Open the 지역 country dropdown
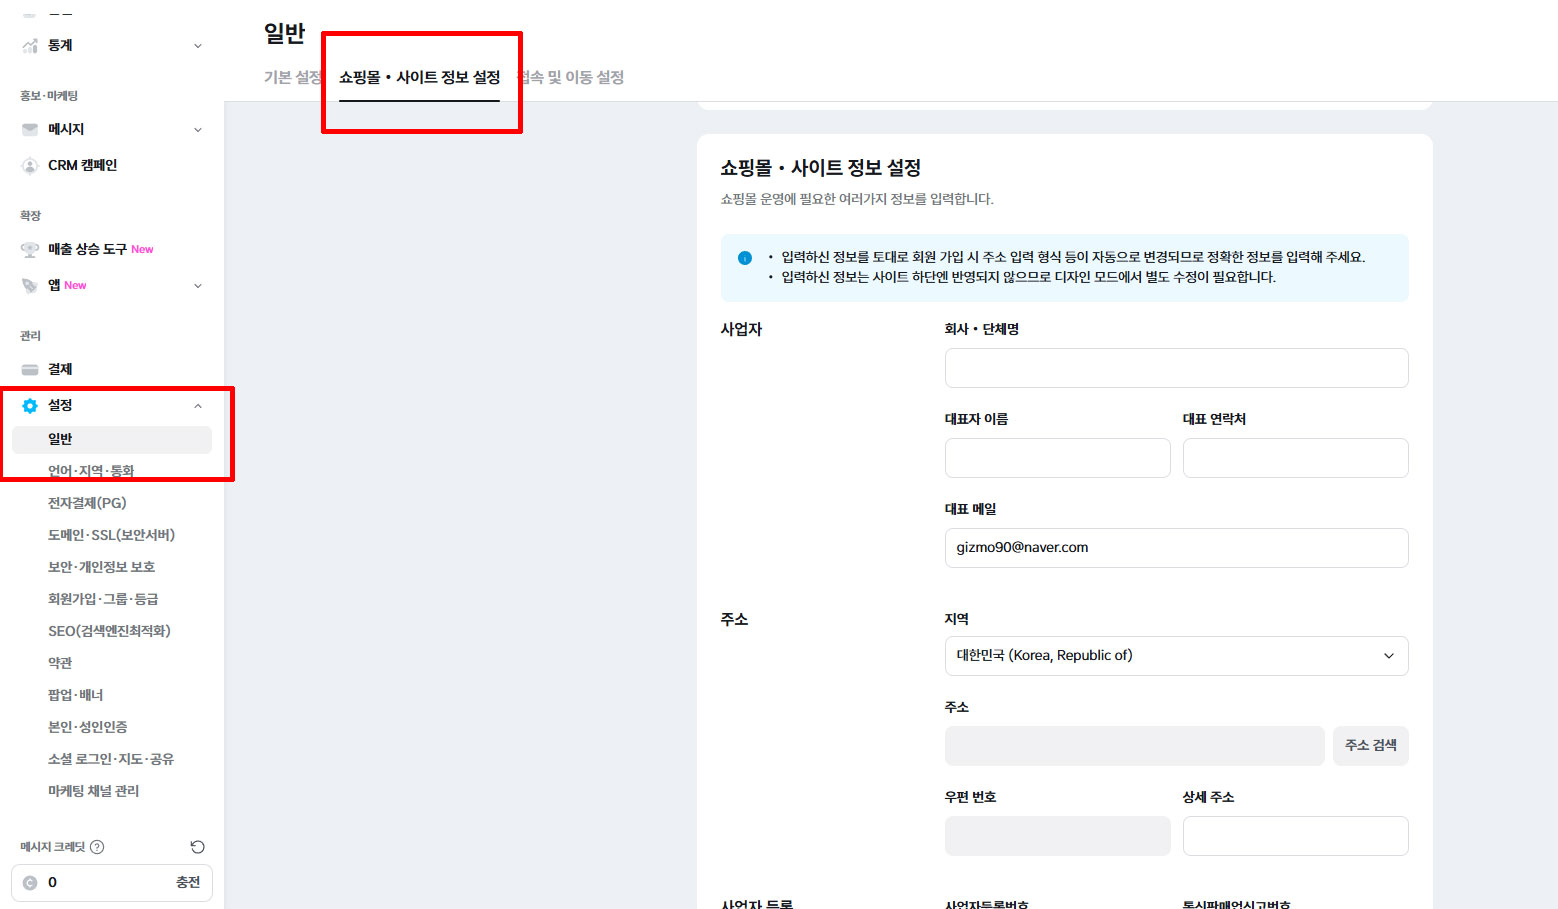The height and width of the screenshot is (909, 1558). point(1176,656)
